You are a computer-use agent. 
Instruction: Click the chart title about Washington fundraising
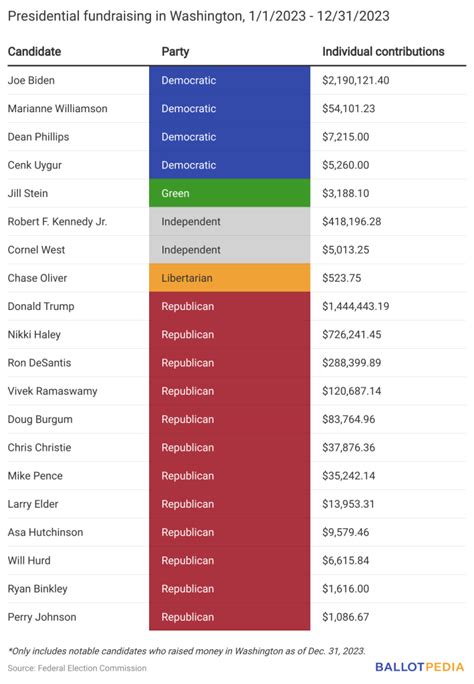198,16
